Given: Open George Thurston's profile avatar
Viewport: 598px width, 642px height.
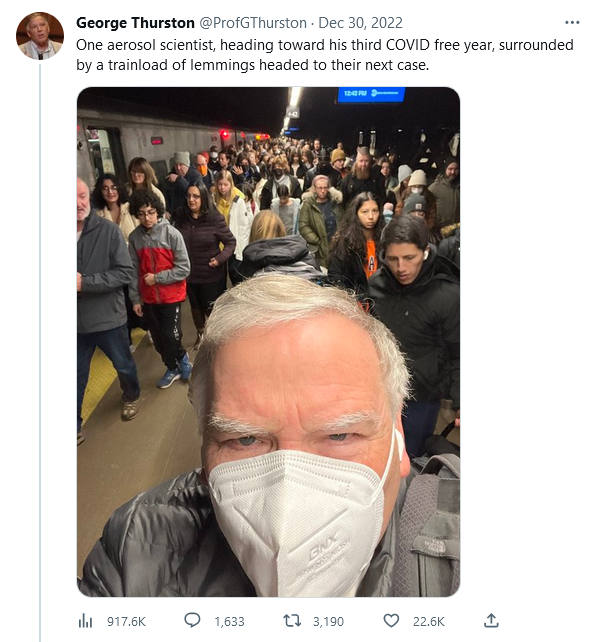Looking at the screenshot, I should [x=40, y=36].
